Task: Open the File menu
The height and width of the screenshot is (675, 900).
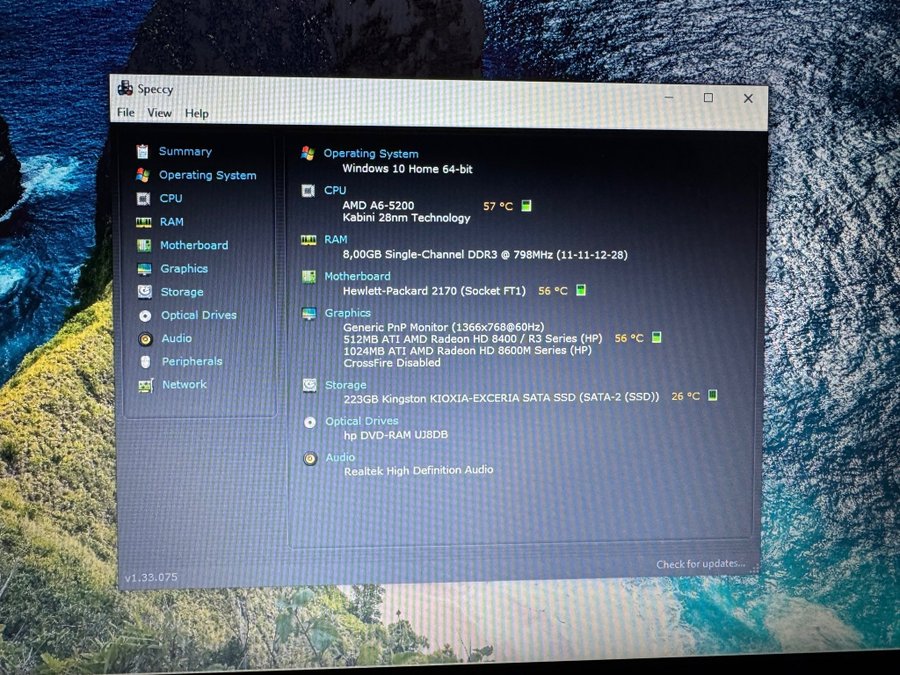Action: [x=126, y=112]
